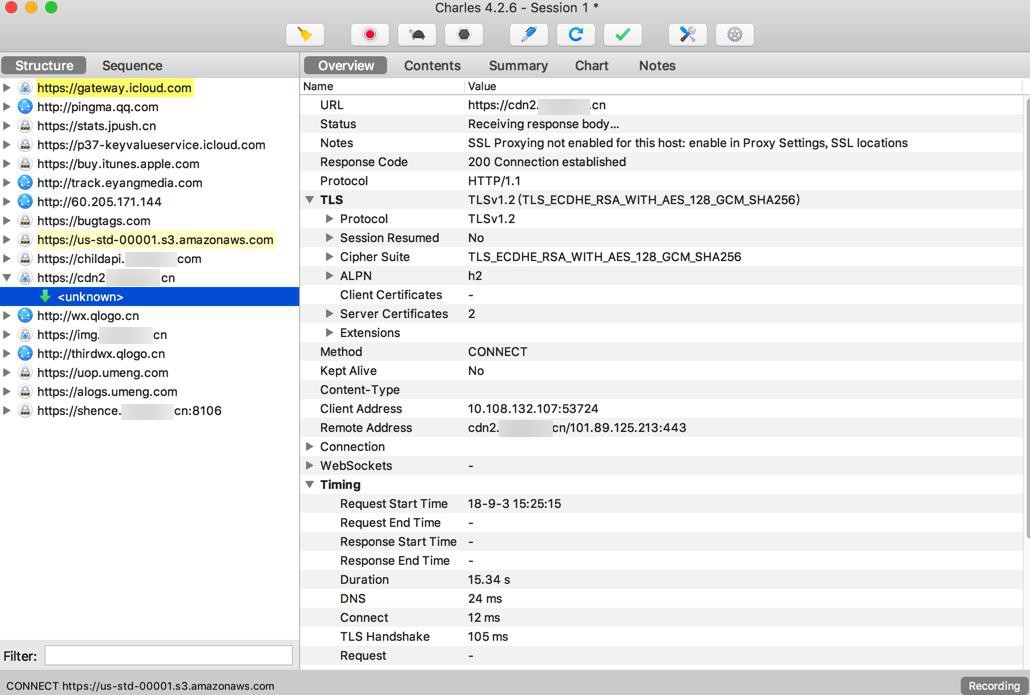Clear the session with the broom icon
This screenshot has height=695, width=1030.
pos(305,34)
